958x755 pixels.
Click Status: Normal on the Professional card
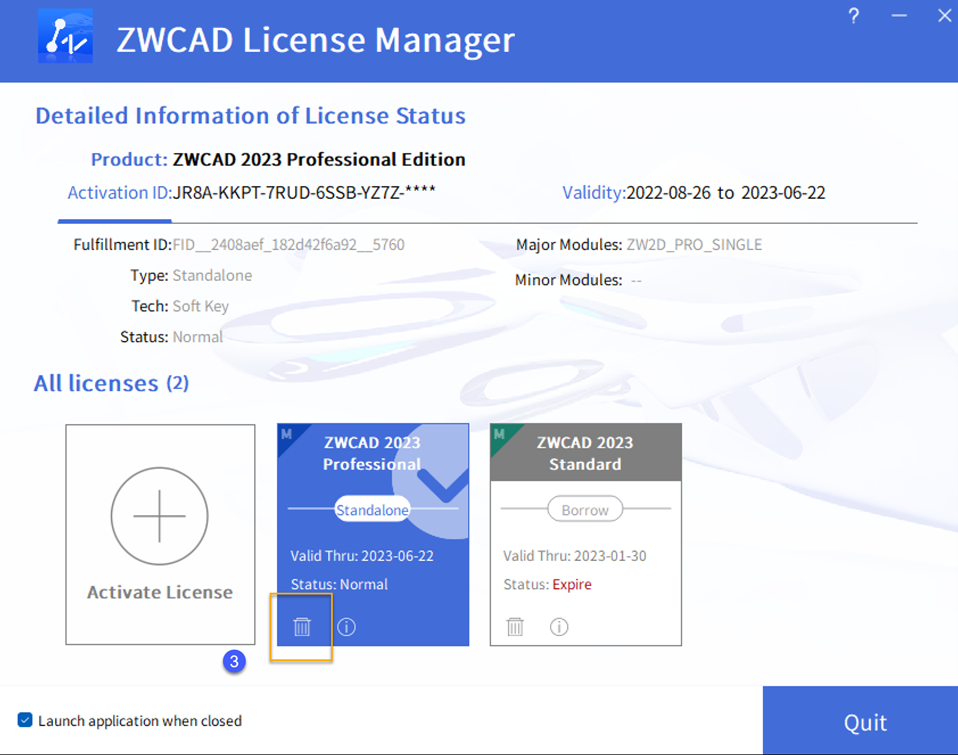339,585
